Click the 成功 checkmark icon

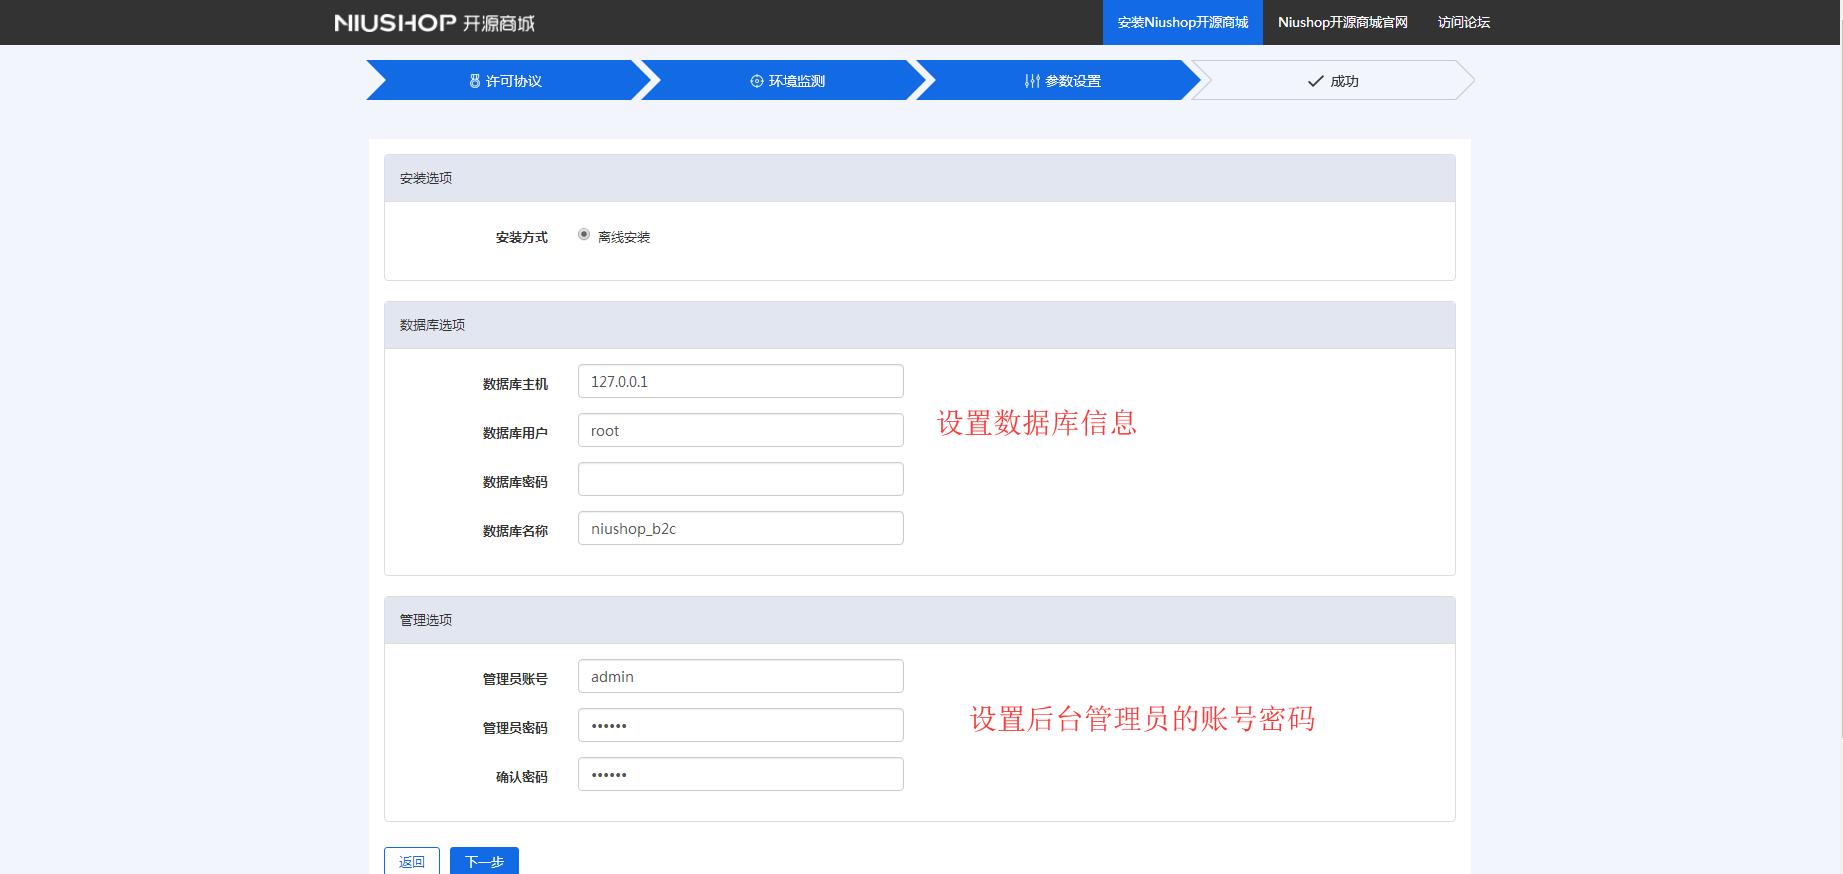click(1316, 81)
